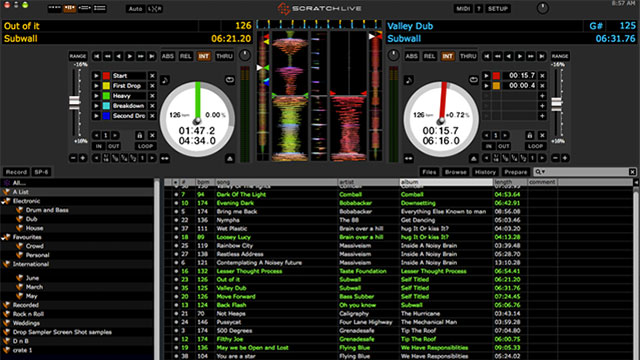The width and height of the screenshot is (640, 360).
Task: Nudge right deck pitch up with plus
Action: 565,158
